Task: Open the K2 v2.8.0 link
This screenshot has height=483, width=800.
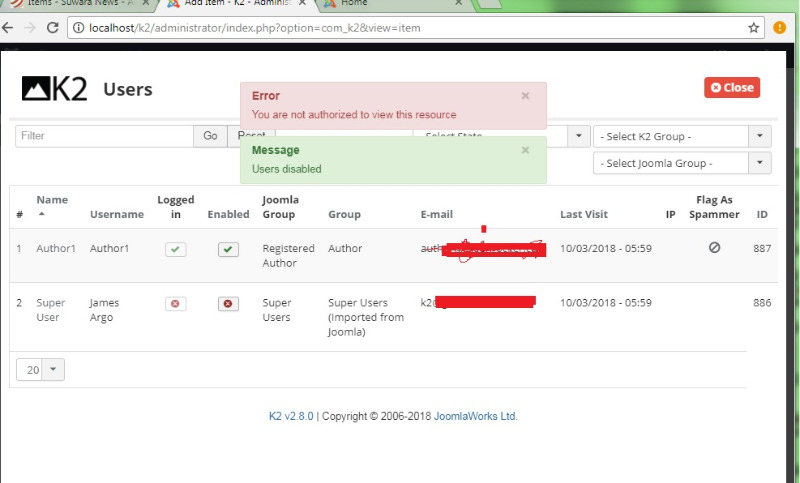Action: [291, 416]
